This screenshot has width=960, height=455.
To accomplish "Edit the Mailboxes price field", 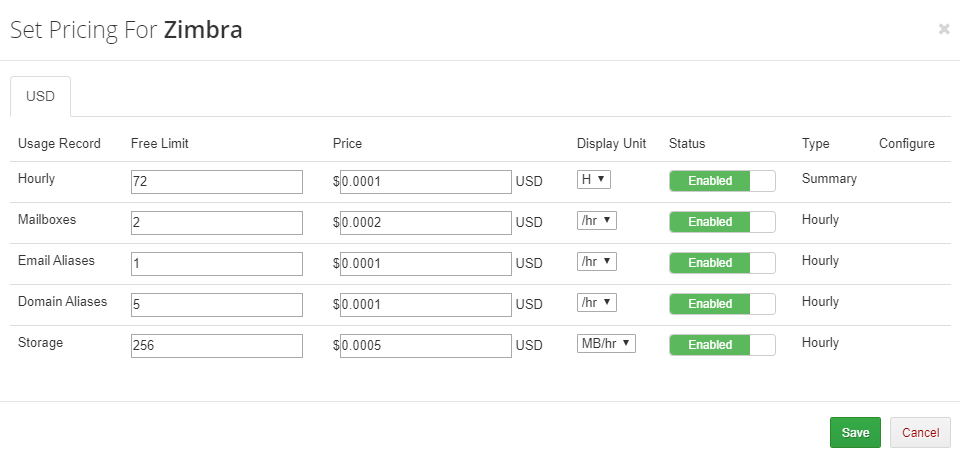I will (x=426, y=223).
